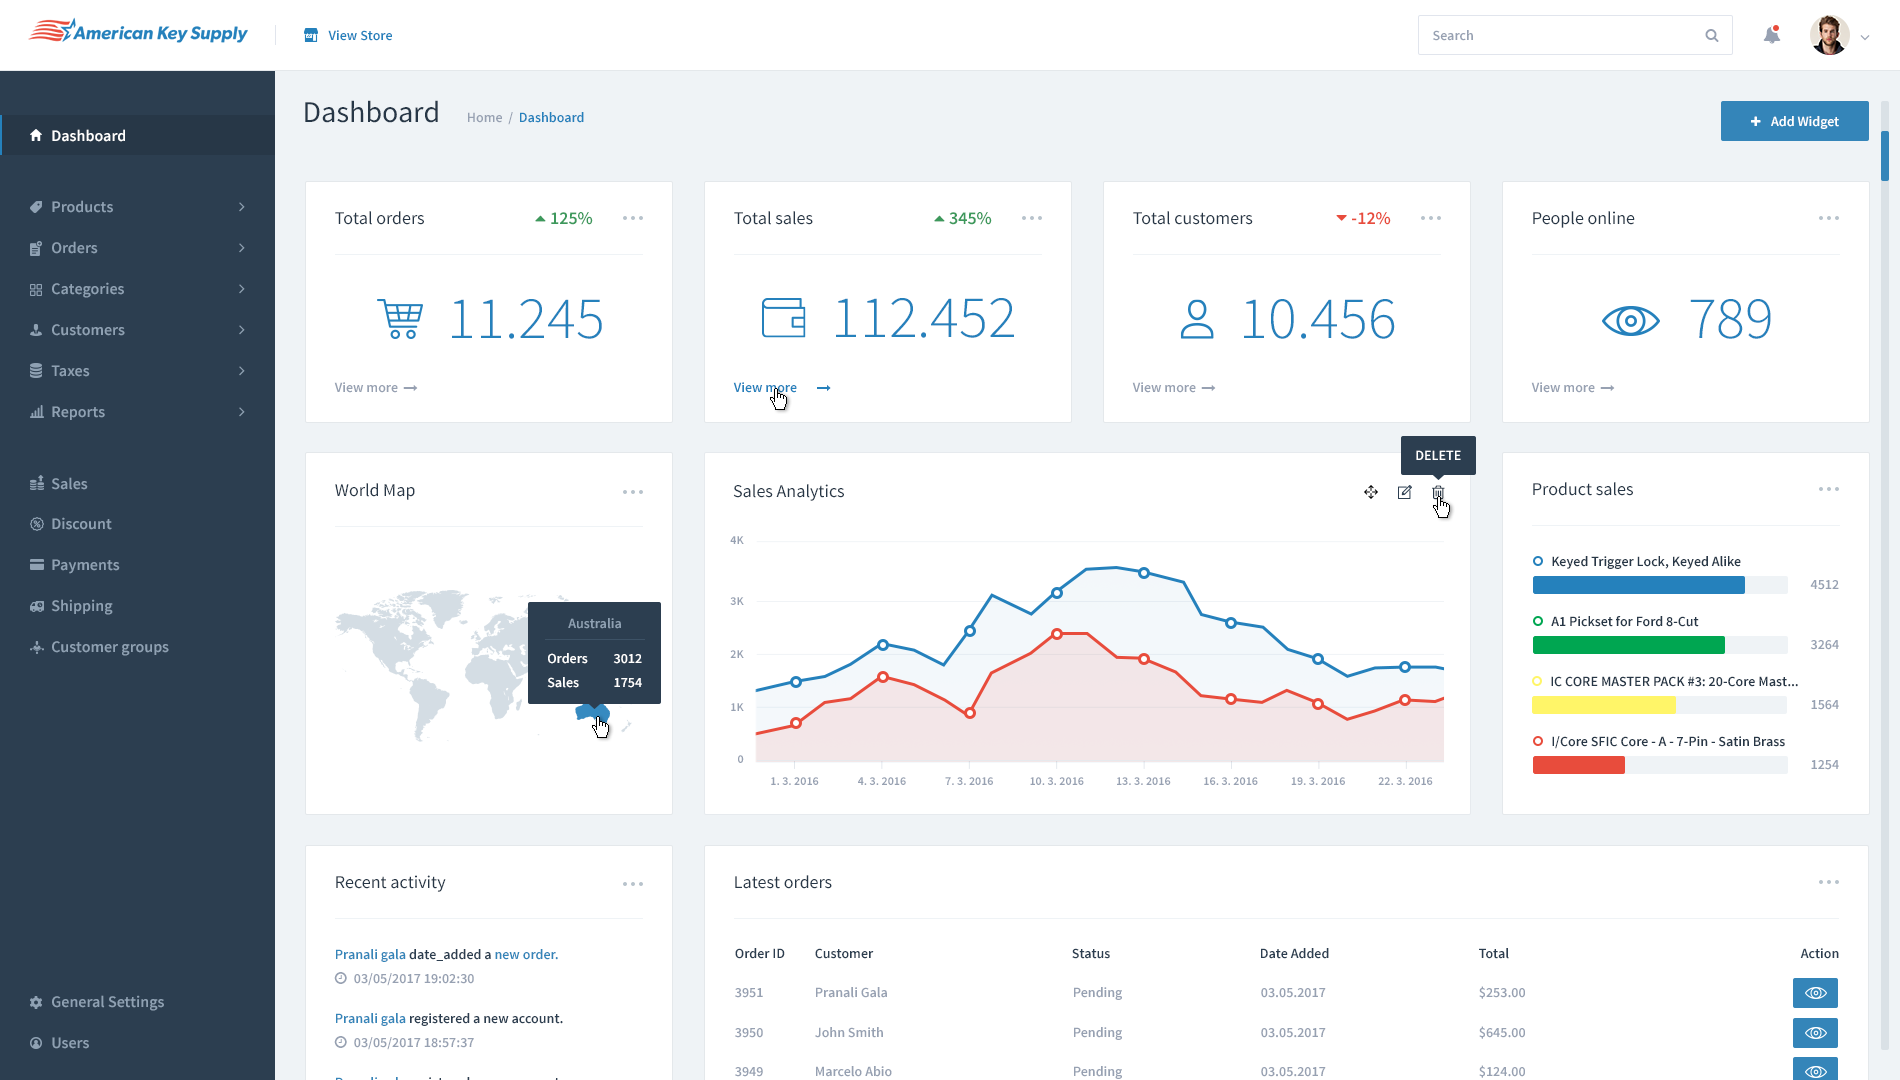Viewport: 1900px width, 1080px height.
Task: Click the move icon on Sales Analytics
Action: point(1371,492)
